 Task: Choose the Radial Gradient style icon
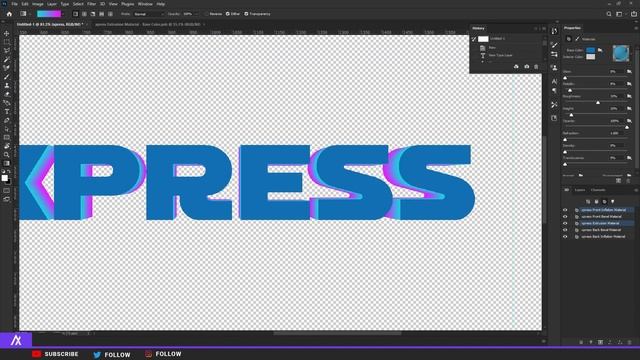84,14
